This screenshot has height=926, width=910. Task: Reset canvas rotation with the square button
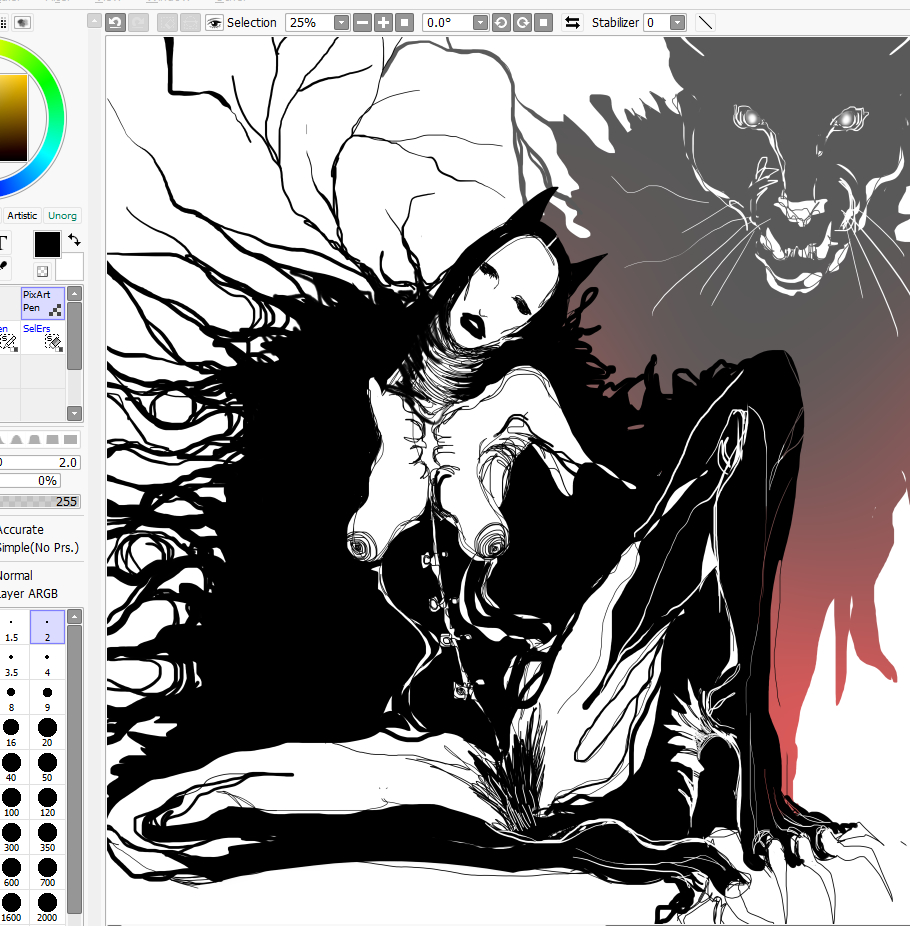coord(542,22)
